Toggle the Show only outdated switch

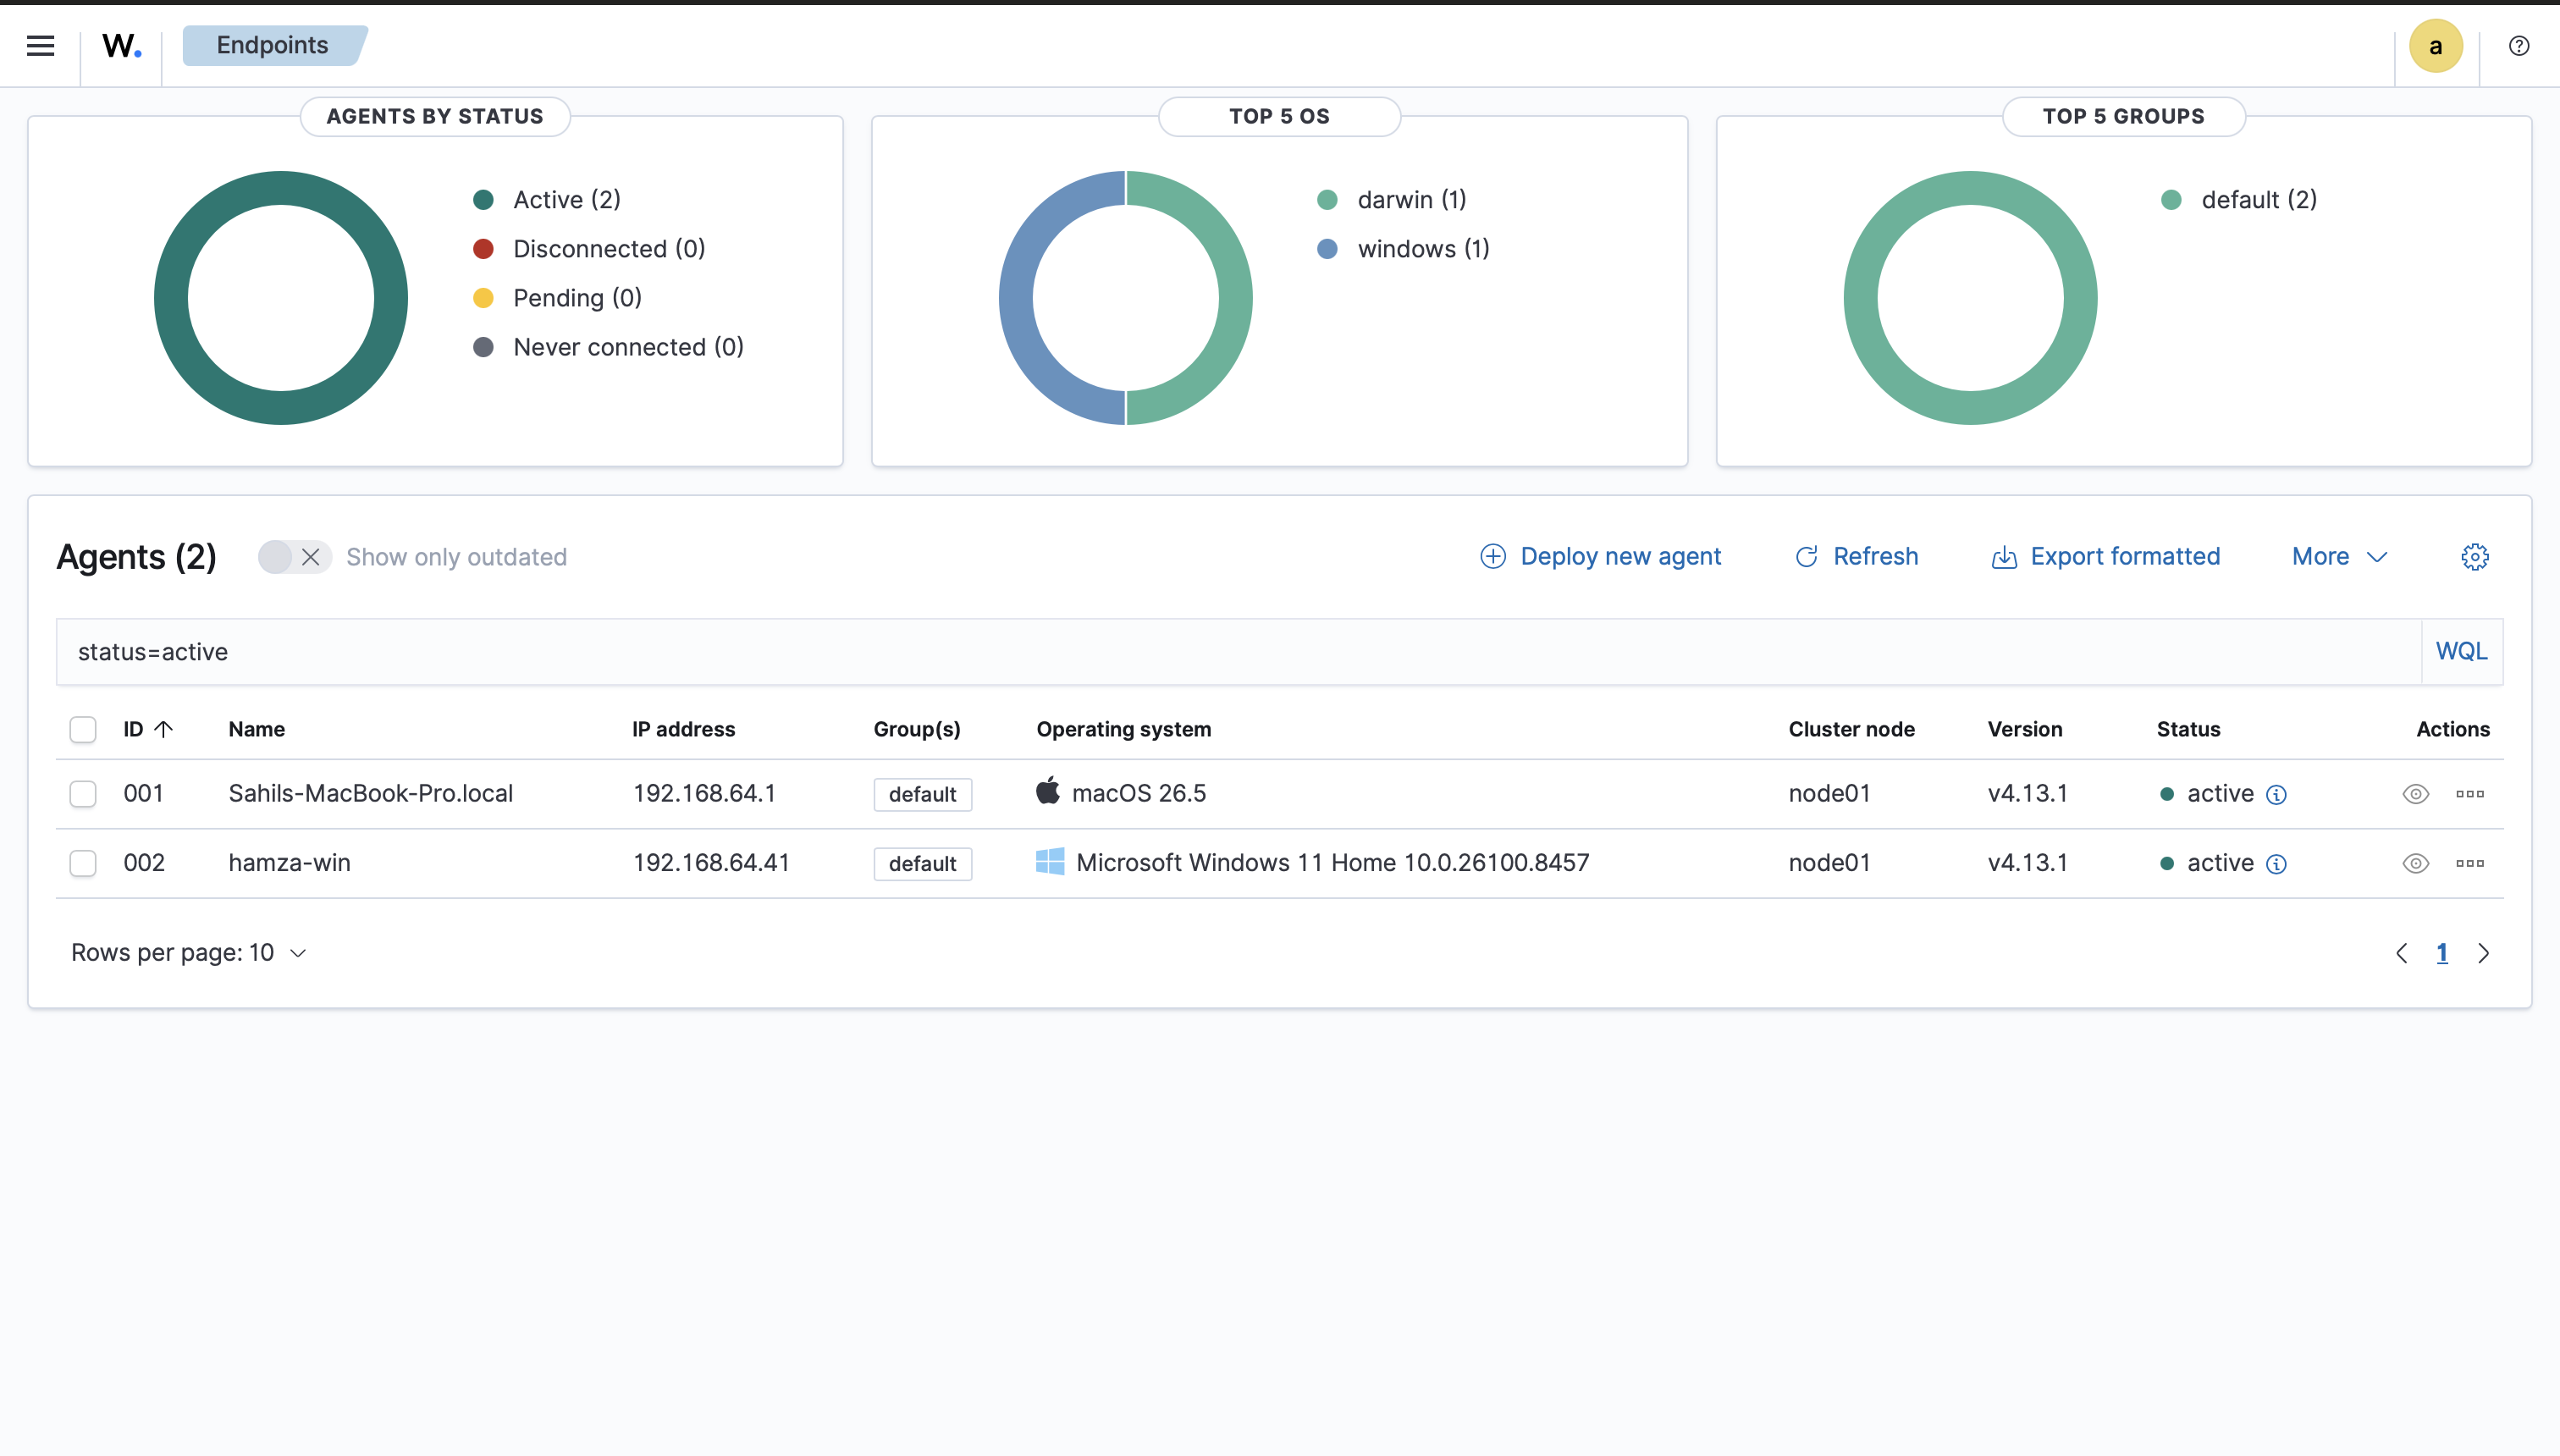tap(294, 557)
